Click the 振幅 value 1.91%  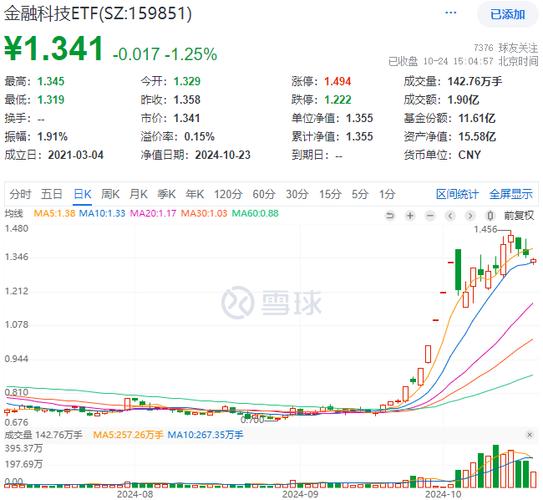tap(52, 136)
